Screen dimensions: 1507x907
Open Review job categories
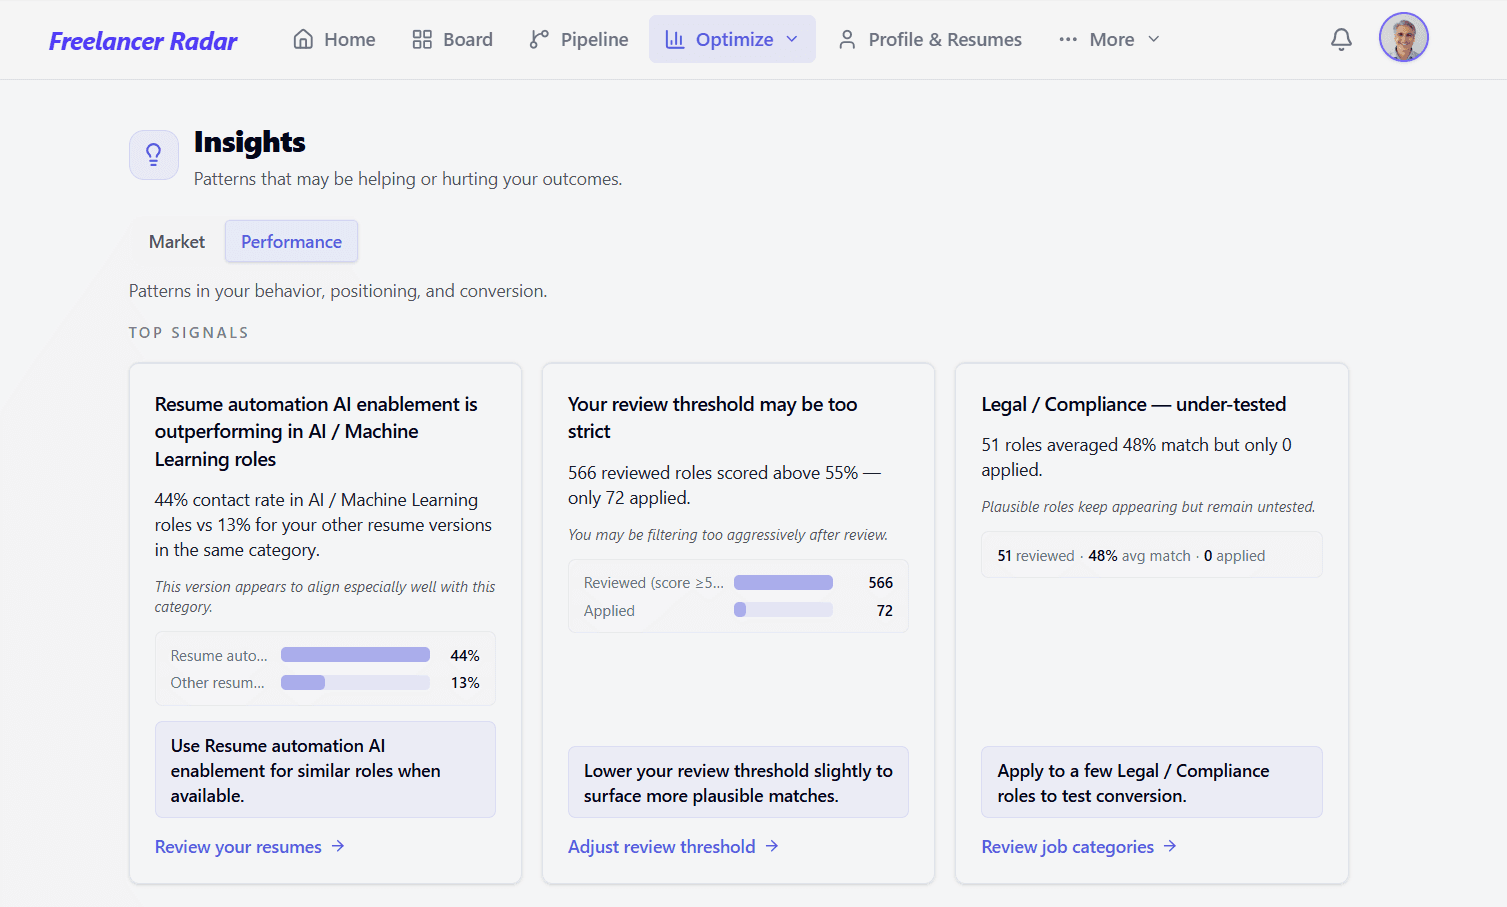[1068, 846]
